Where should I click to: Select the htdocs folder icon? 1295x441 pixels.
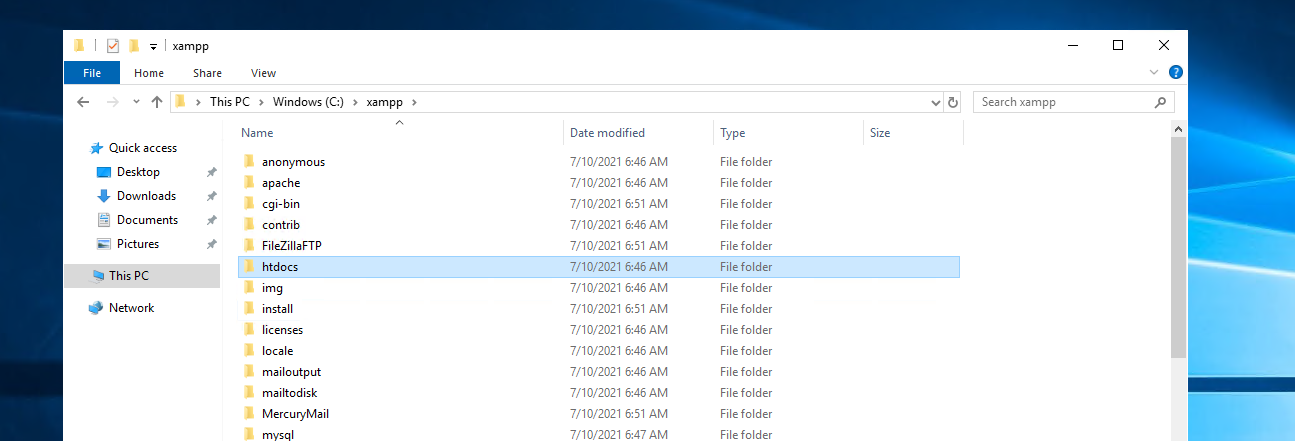tap(250, 266)
